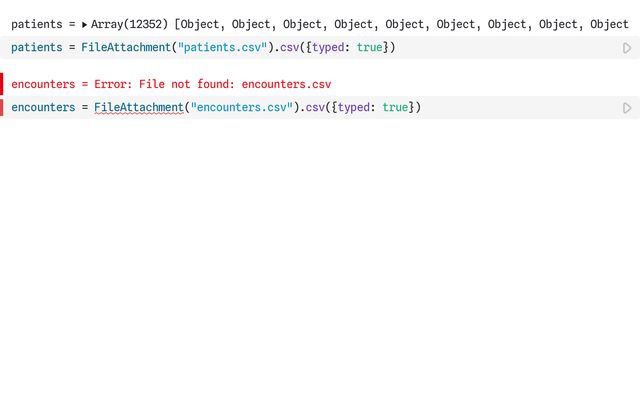Click the red error bar beside encounters output
Screen dimensions: 640x400
click(2, 84)
